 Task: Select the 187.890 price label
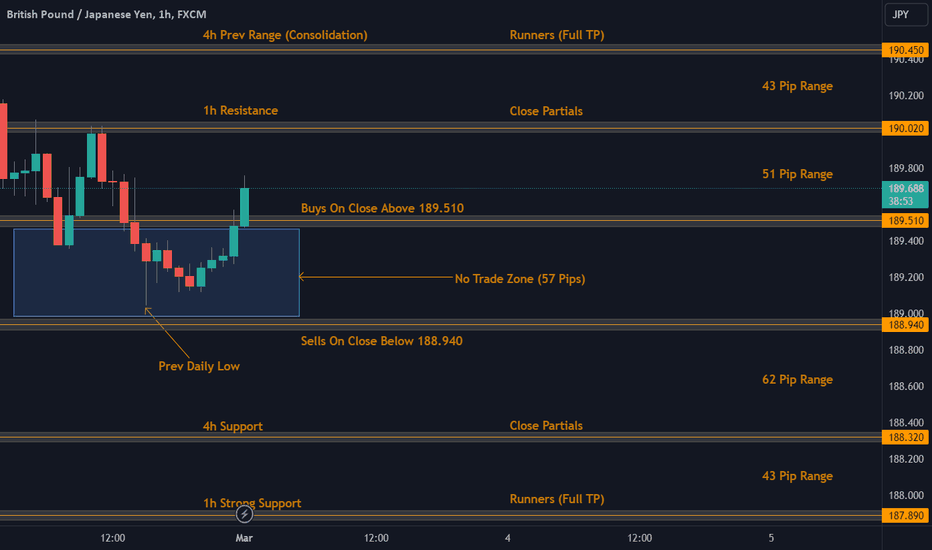pyautogui.click(x=905, y=516)
